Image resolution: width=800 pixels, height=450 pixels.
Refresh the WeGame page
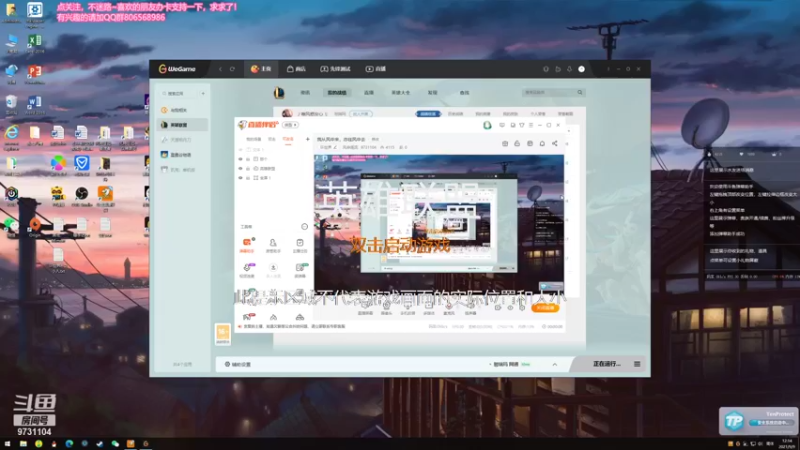click(232, 69)
